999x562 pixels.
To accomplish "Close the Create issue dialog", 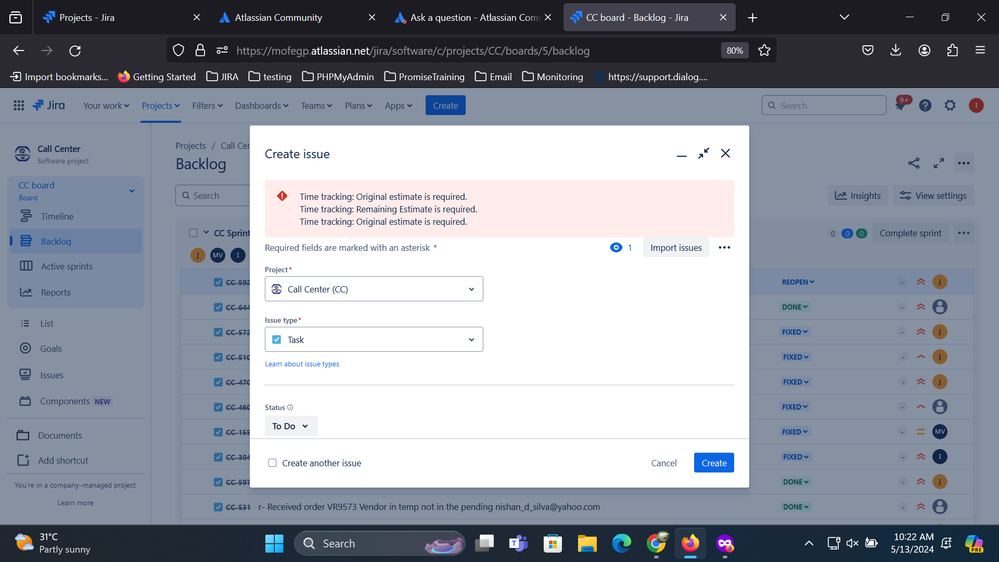I will pos(725,154).
